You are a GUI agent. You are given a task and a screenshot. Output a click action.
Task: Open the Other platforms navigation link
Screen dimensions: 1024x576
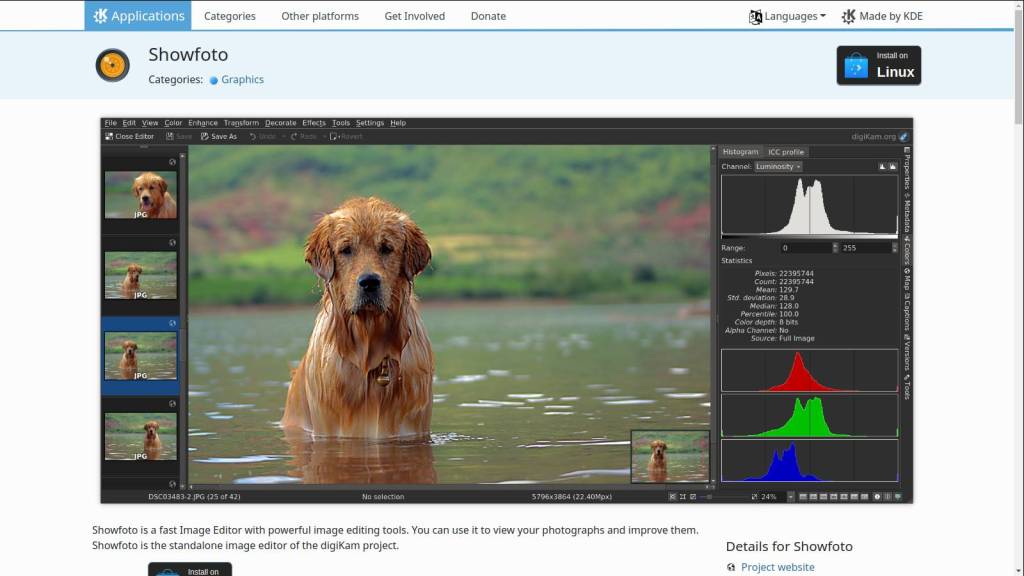[x=320, y=16]
